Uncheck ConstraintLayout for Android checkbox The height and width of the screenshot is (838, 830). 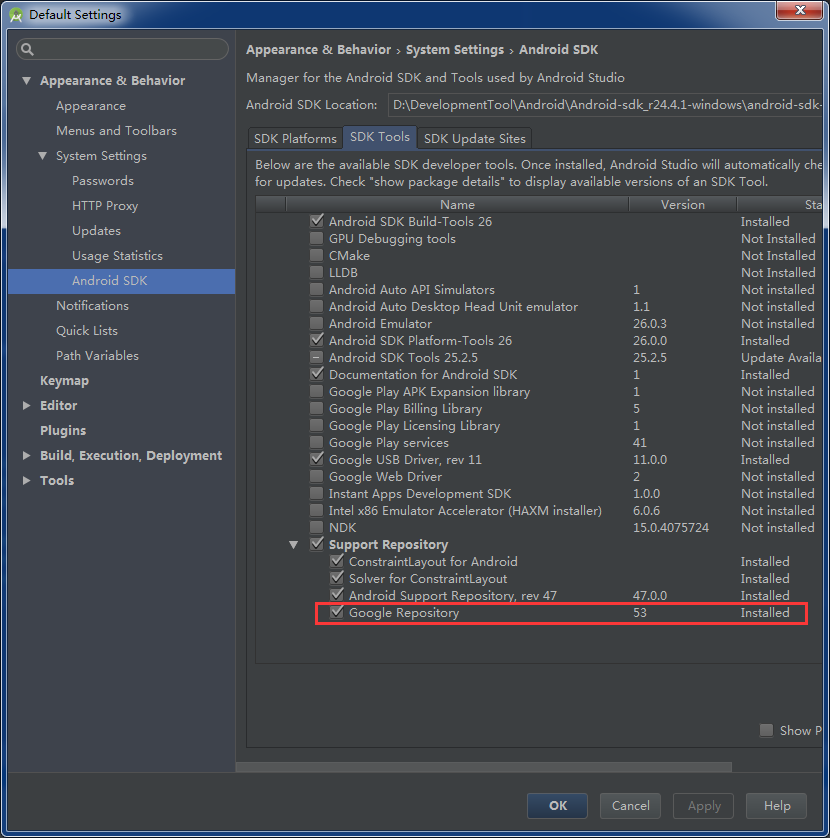(337, 561)
